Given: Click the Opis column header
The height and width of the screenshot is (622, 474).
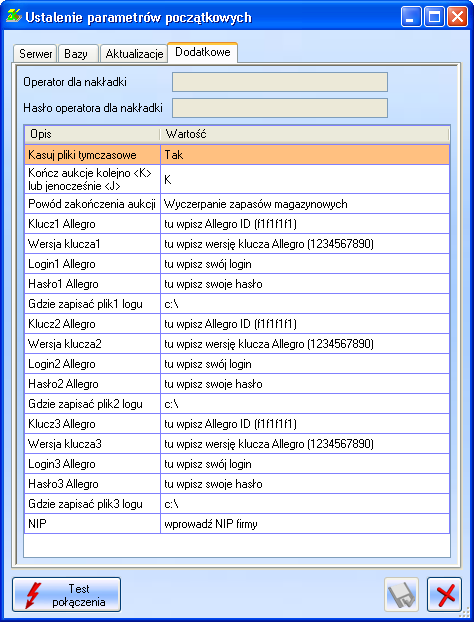Looking at the screenshot, I should [92, 134].
